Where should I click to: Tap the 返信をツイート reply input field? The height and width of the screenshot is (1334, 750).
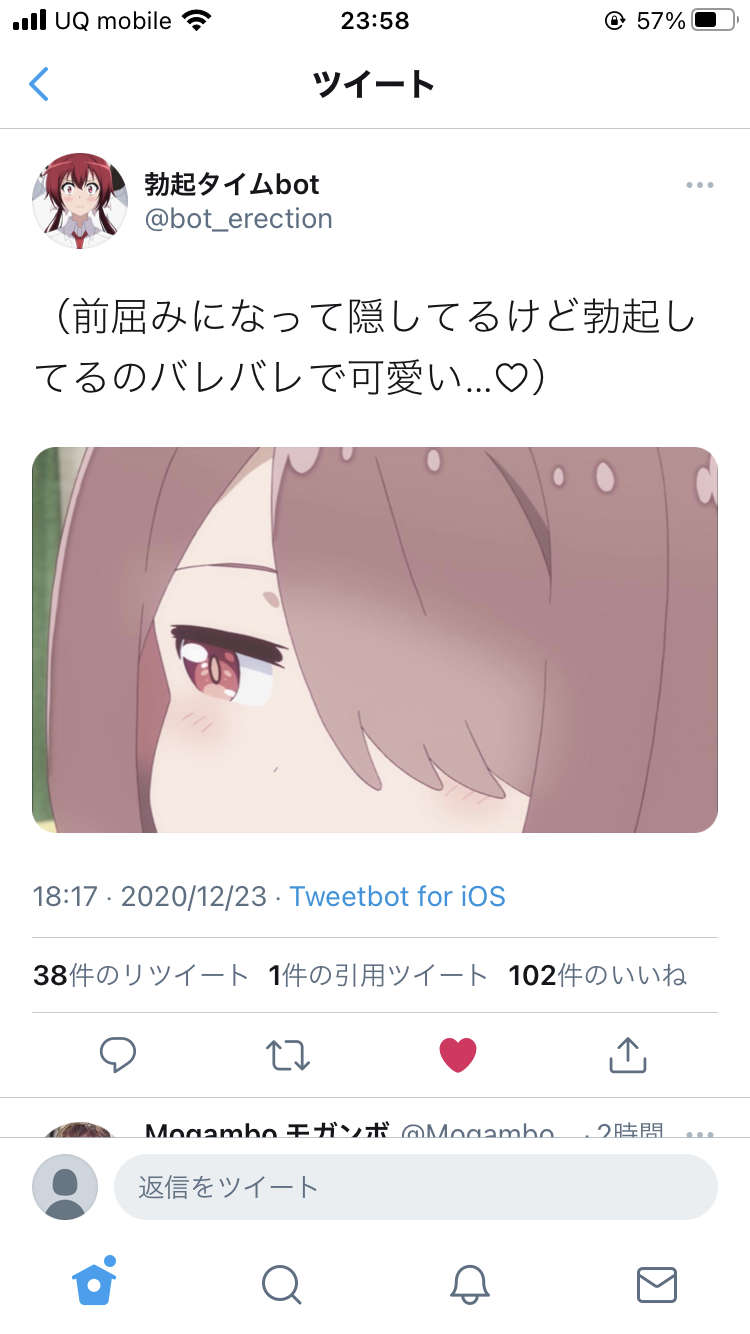click(416, 1187)
